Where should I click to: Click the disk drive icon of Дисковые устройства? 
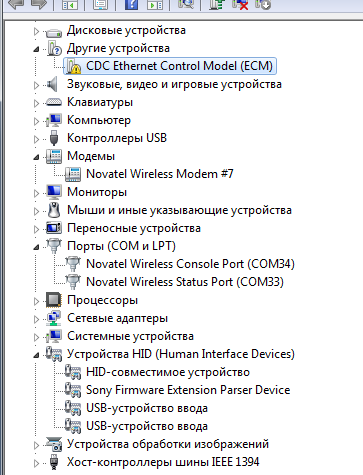(x=54, y=32)
